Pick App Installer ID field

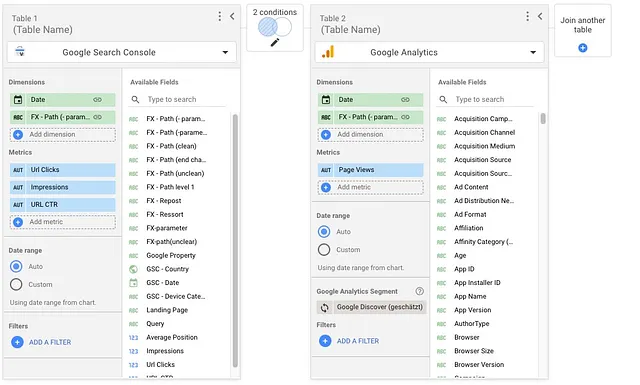(477, 283)
